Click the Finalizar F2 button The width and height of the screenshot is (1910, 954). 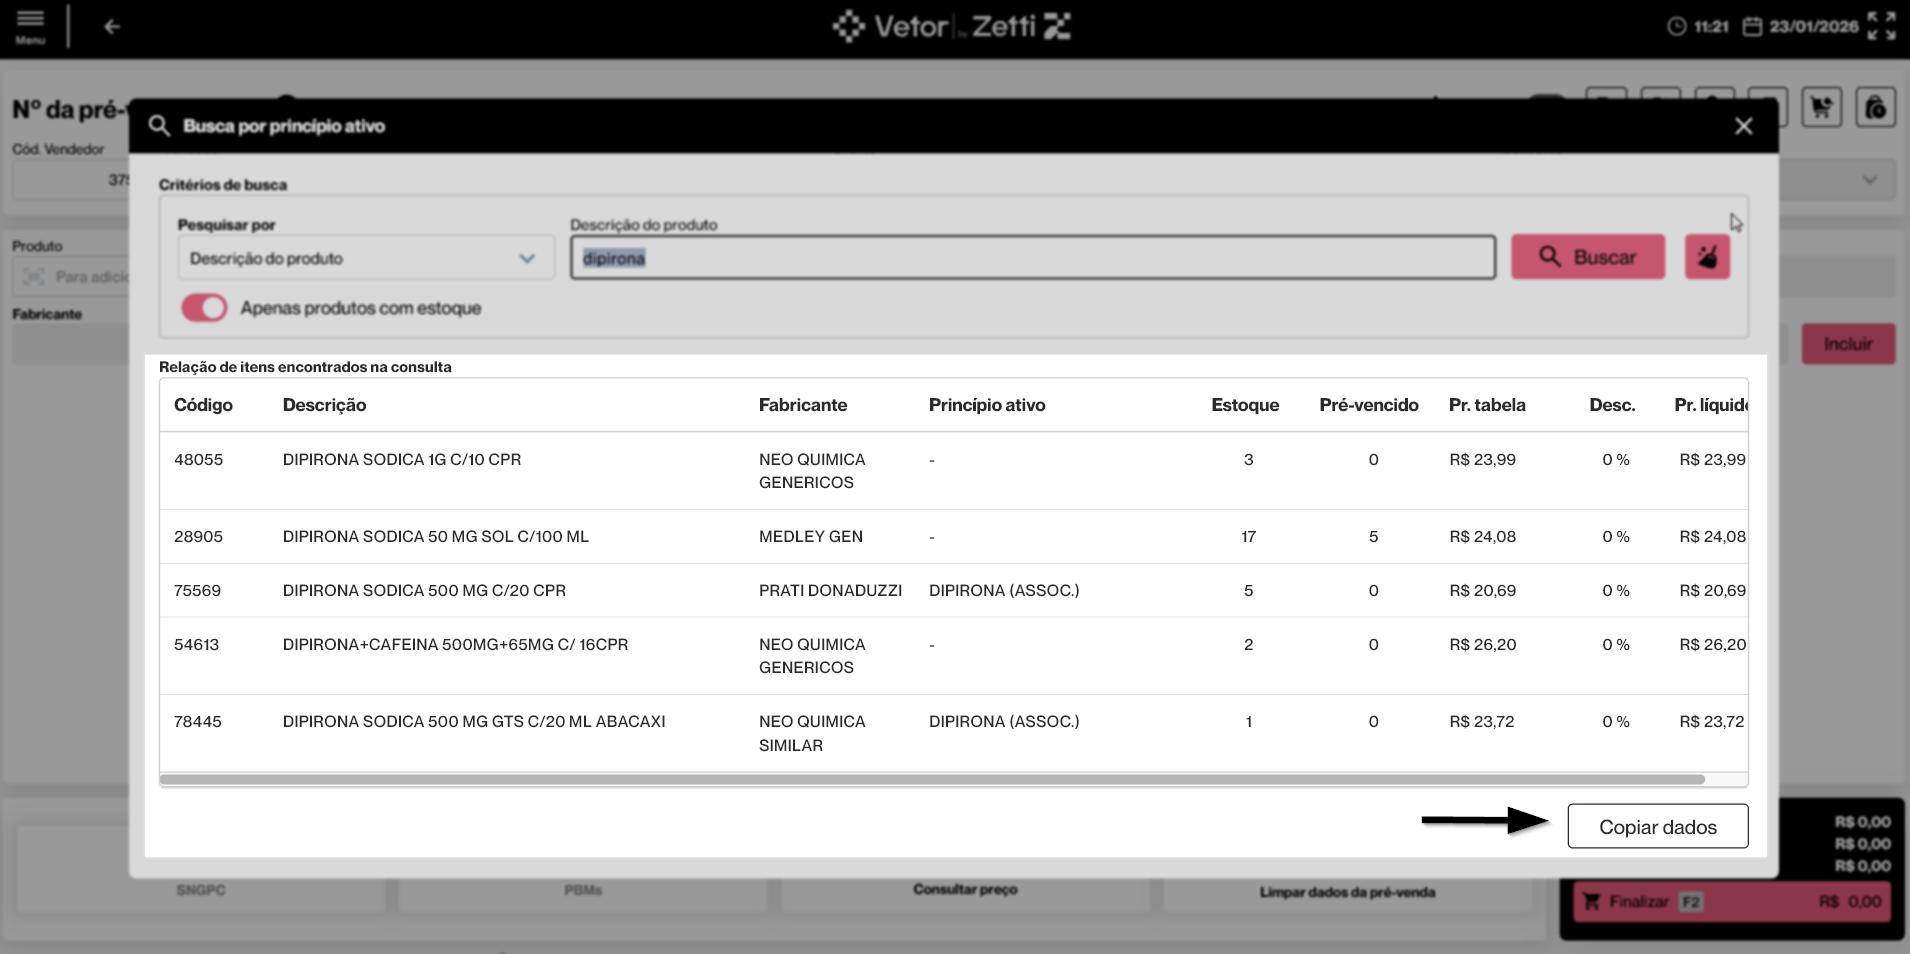1732,902
